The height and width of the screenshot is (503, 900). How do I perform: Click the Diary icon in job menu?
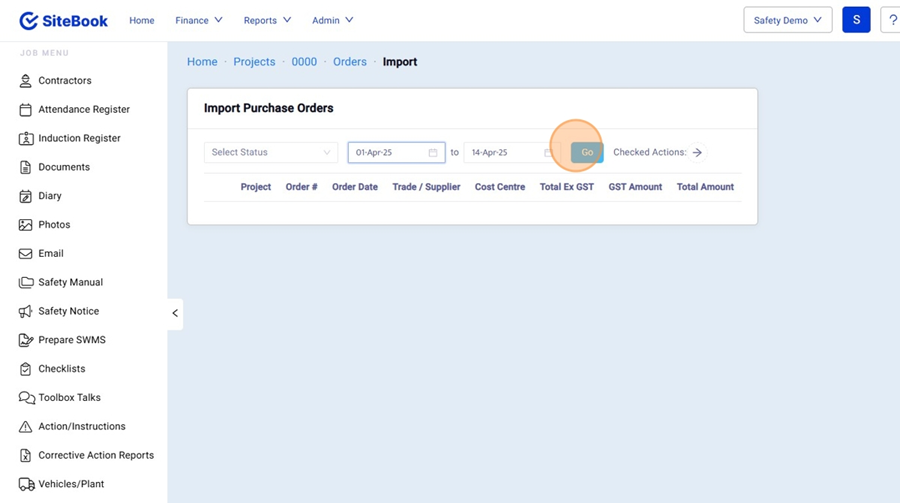click(x=26, y=196)
